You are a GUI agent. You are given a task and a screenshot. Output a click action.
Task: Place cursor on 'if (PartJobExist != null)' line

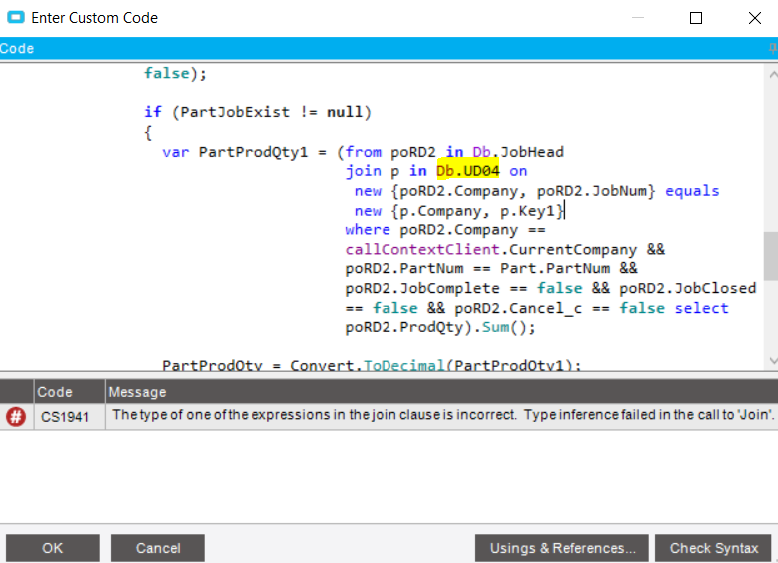[x=258, y=112]
